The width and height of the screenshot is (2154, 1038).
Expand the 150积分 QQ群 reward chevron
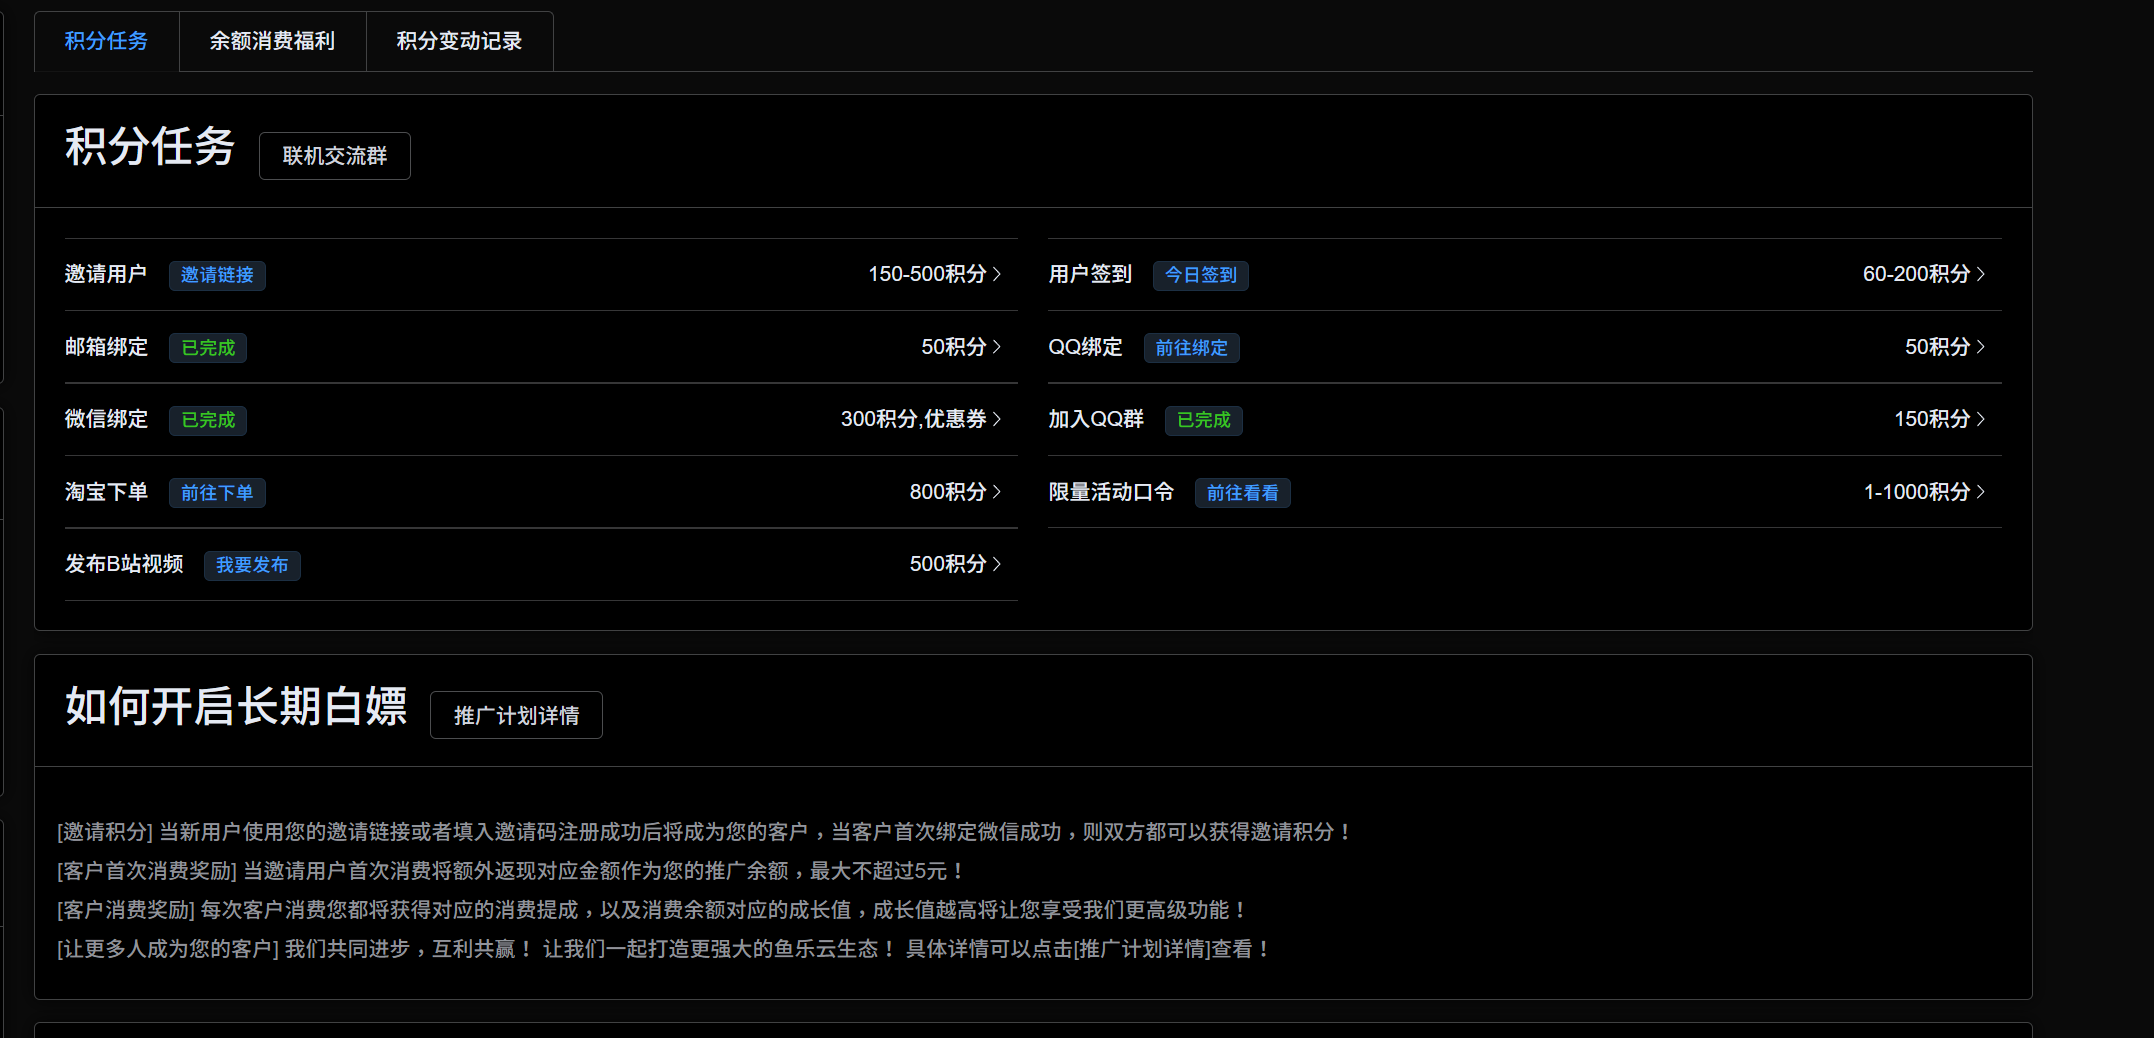(1980, 419)
